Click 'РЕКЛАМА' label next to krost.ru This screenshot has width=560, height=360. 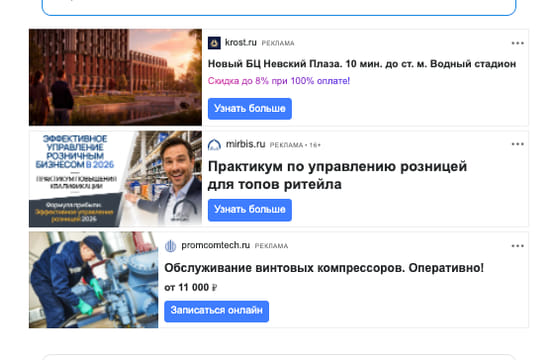coord(278,43)
